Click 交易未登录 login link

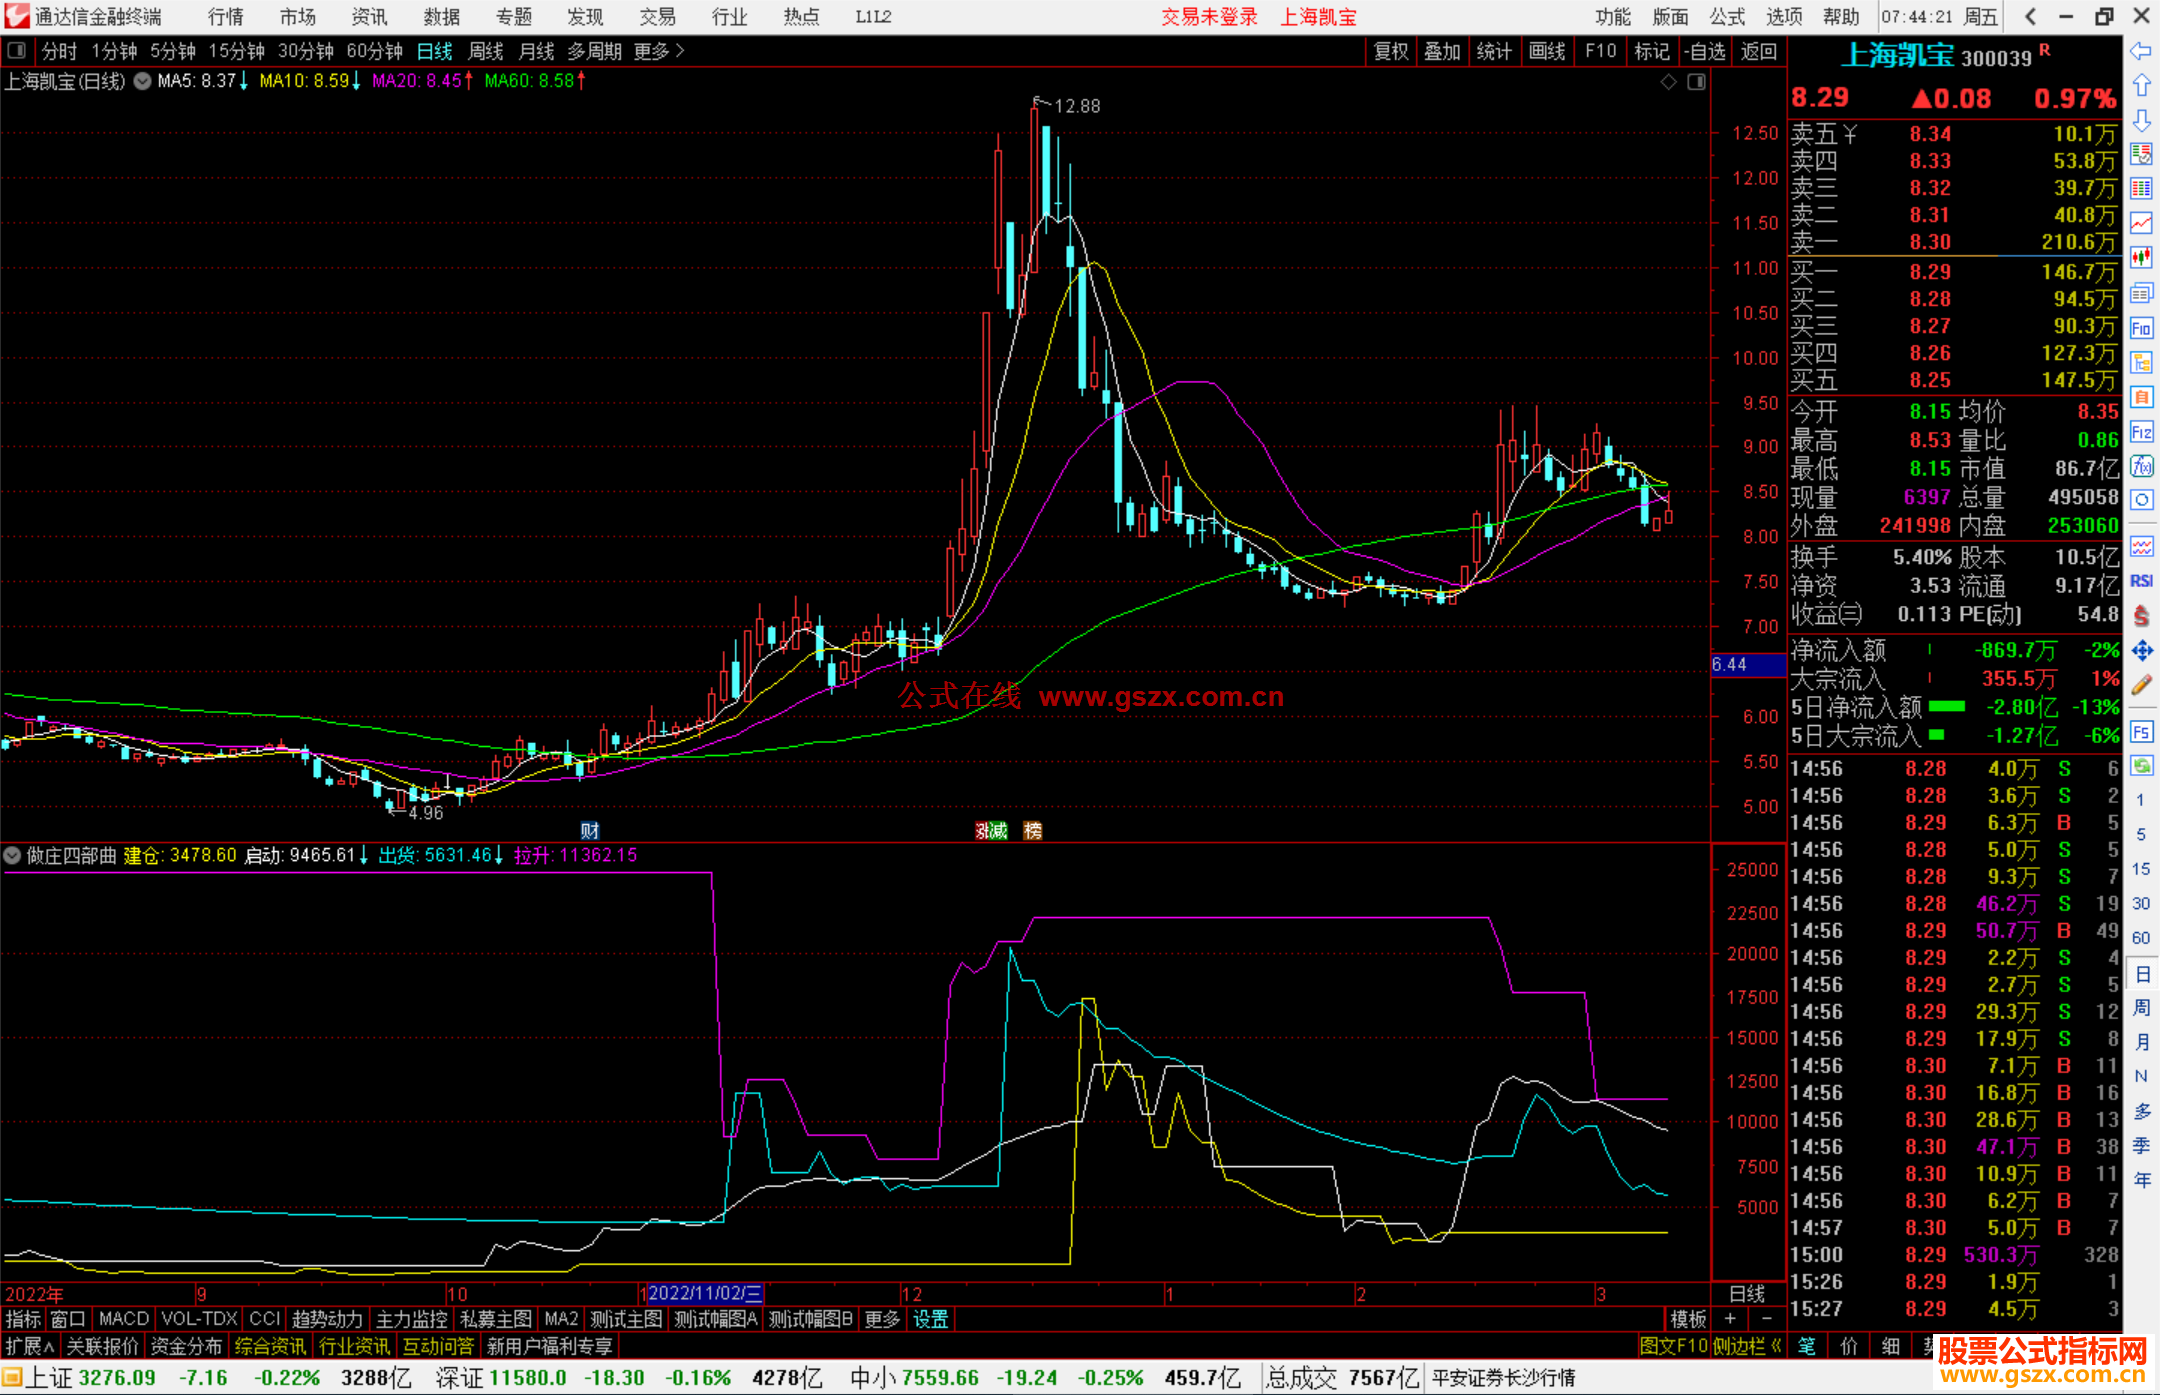tap(1209, 17)
